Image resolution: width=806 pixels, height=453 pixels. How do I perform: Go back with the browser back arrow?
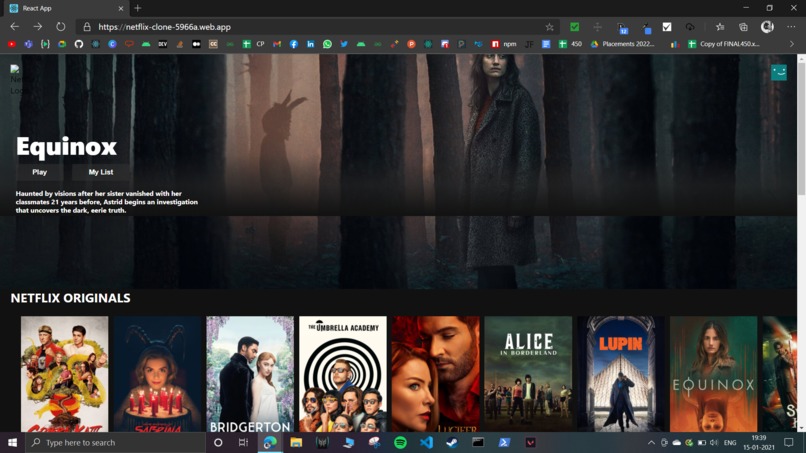coord(14,27)
